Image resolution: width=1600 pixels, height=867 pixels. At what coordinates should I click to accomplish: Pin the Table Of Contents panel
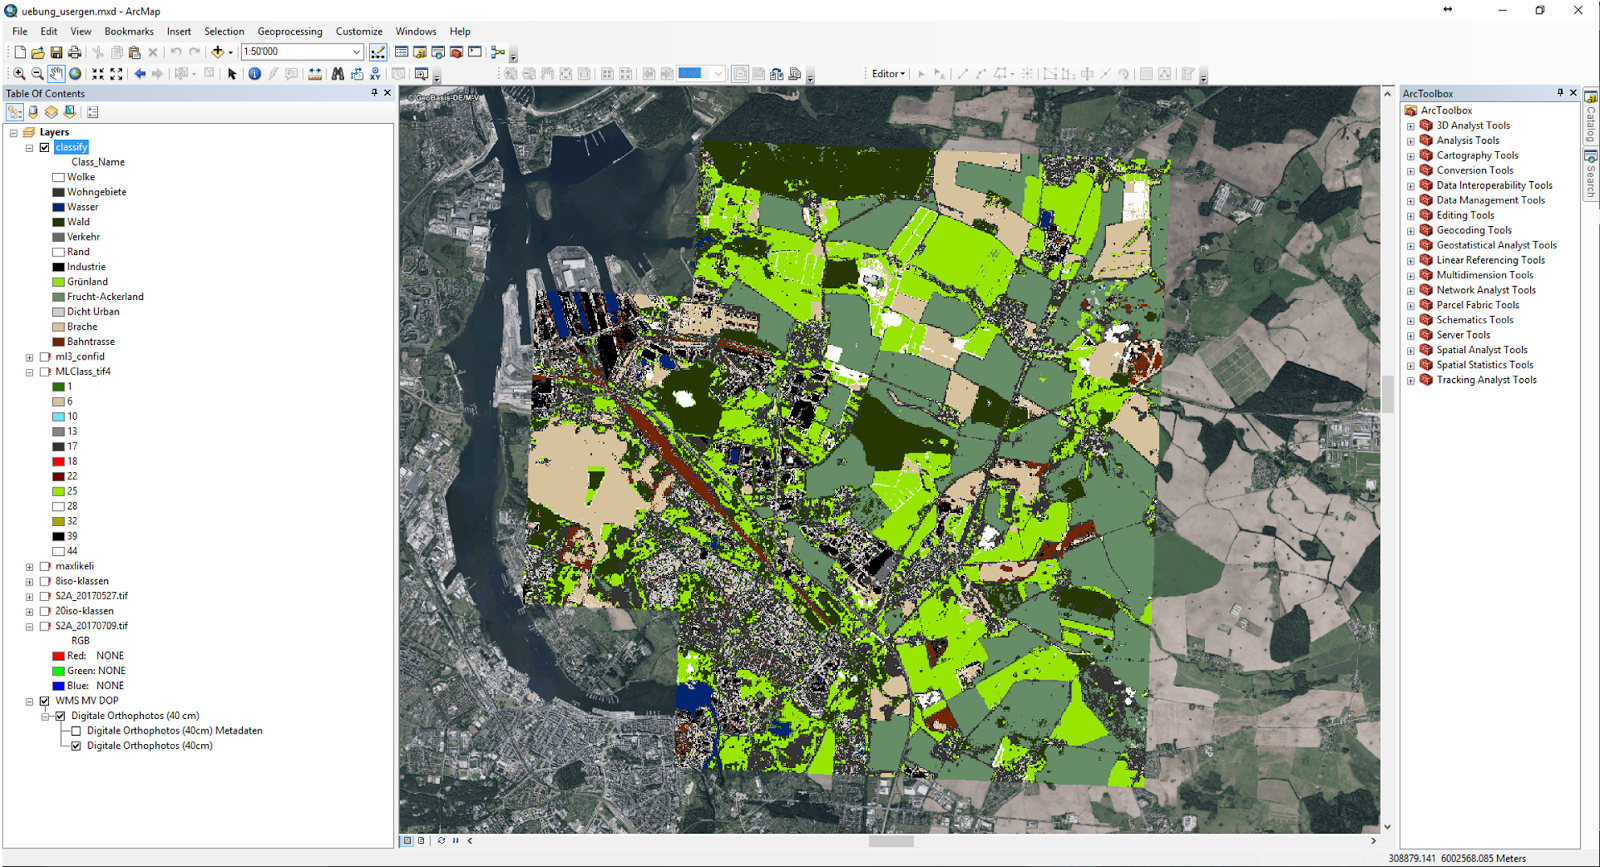coord(375,93)
